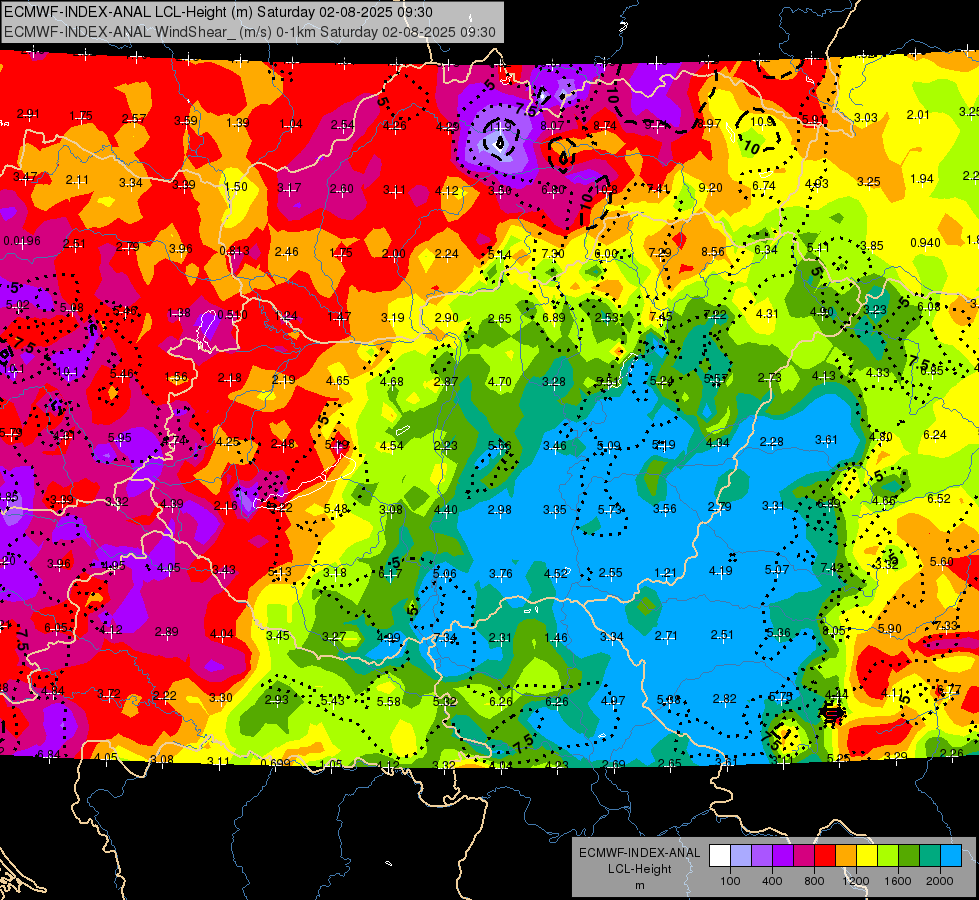
Task: Click the white legend color swatch
Action: [x=720, y=856]
